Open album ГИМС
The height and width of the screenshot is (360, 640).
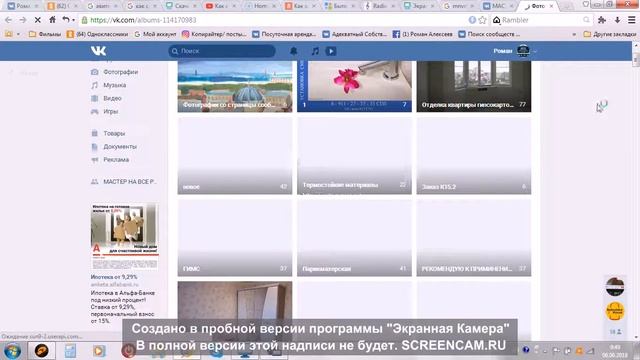(235, 238)
